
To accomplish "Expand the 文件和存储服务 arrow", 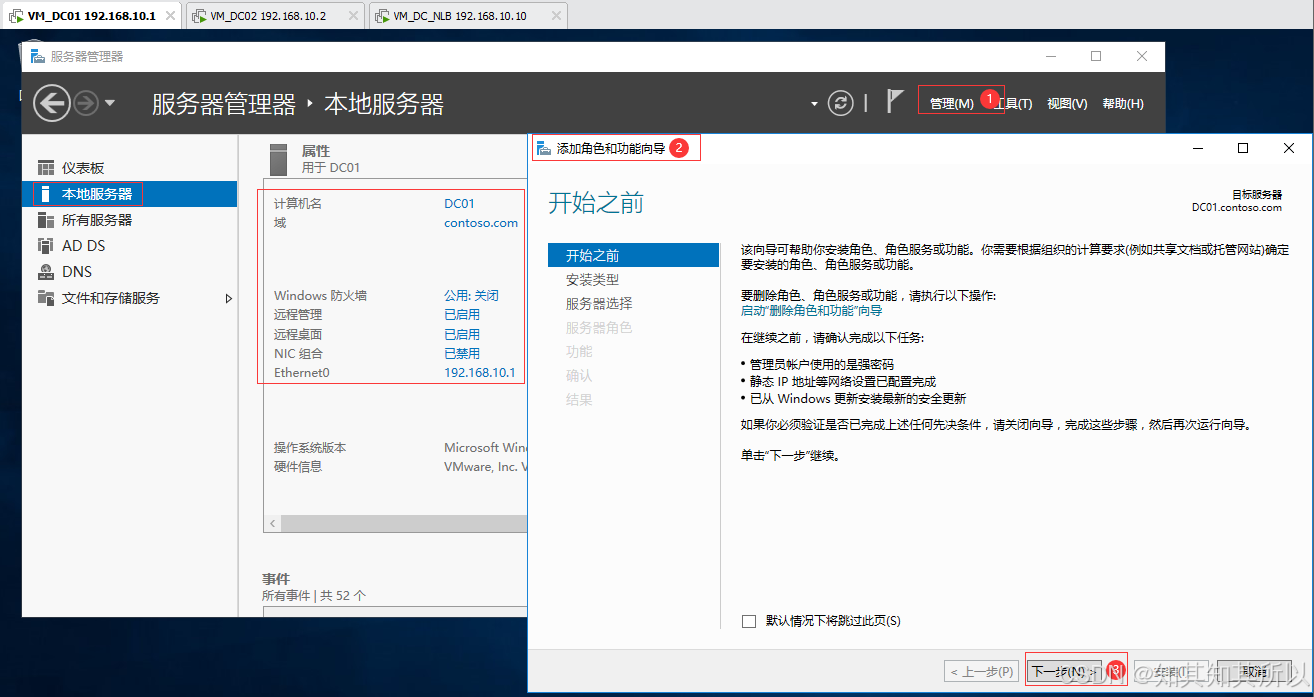I will [228, 298].
